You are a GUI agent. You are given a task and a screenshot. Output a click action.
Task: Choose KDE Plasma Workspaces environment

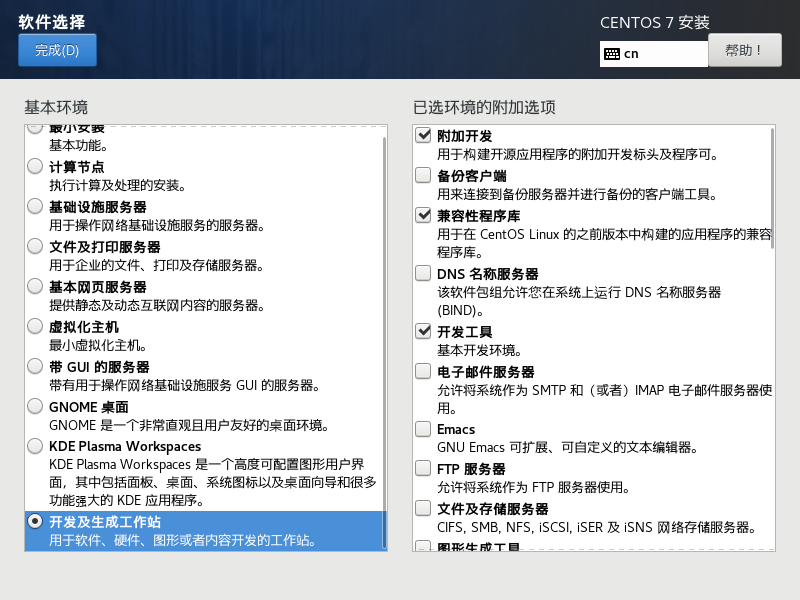(35, 446)
